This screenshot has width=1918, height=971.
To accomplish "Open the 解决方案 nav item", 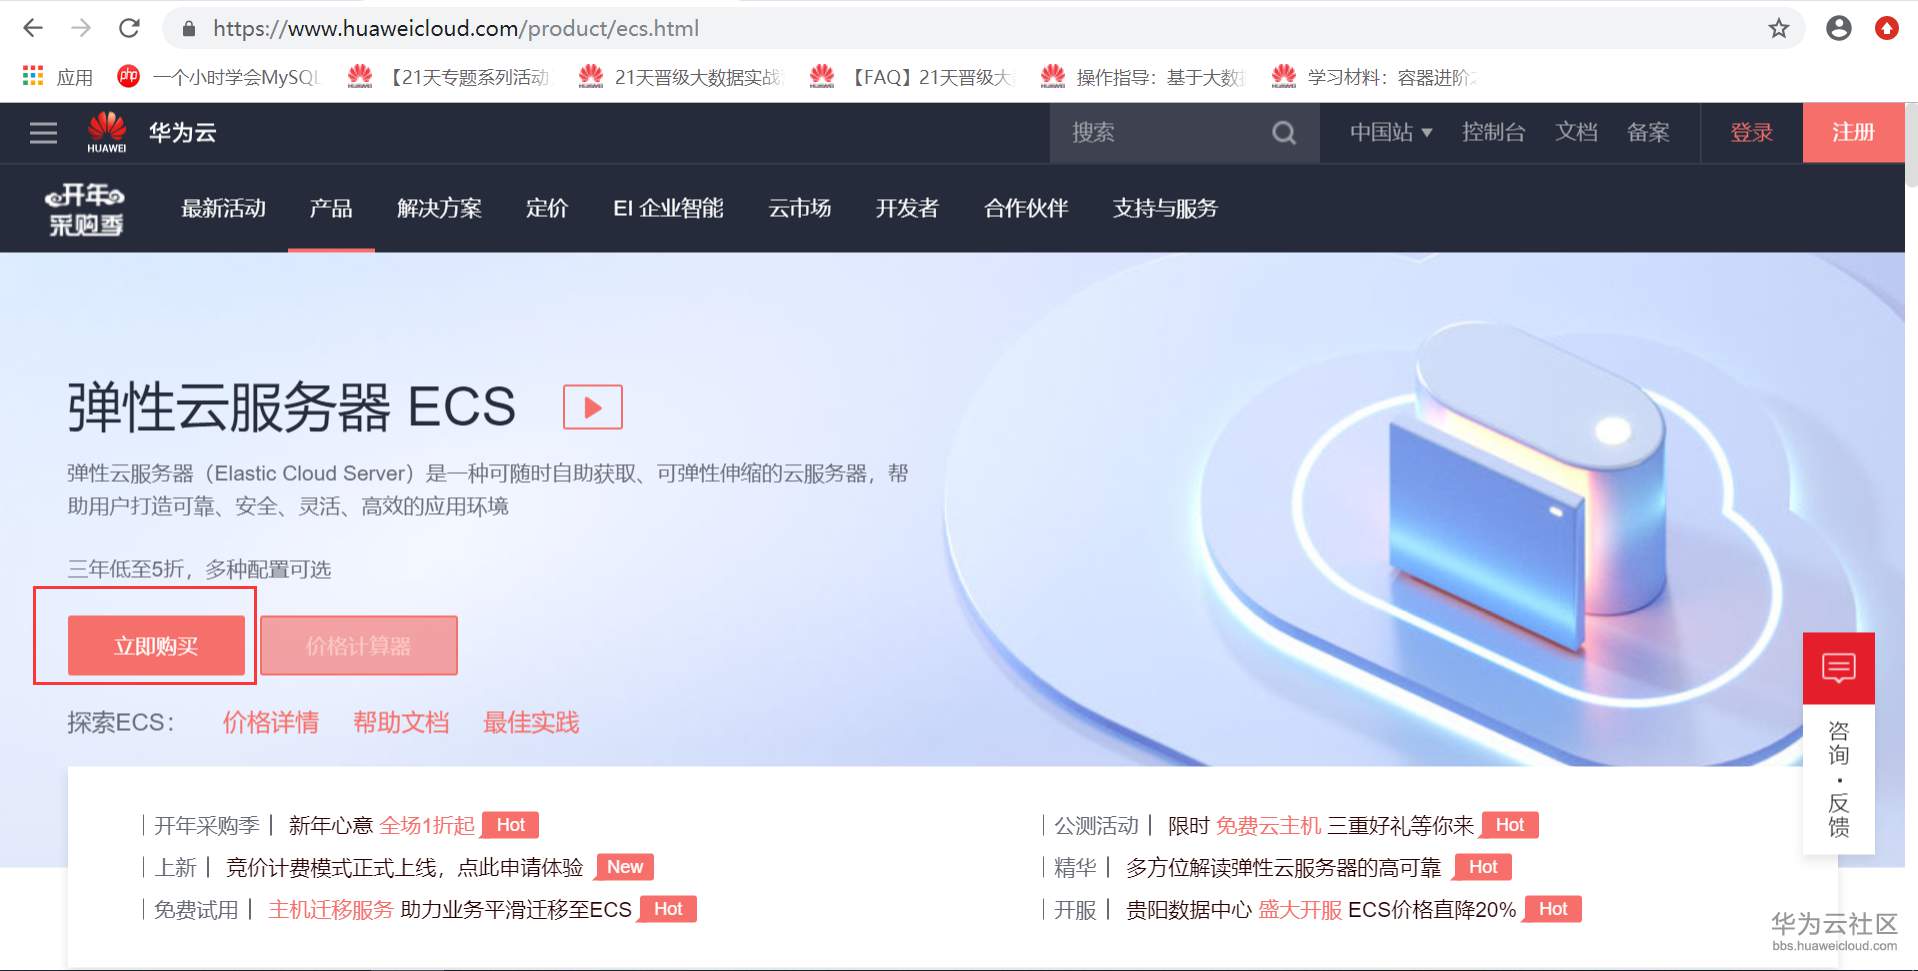I will coord(439,208).
